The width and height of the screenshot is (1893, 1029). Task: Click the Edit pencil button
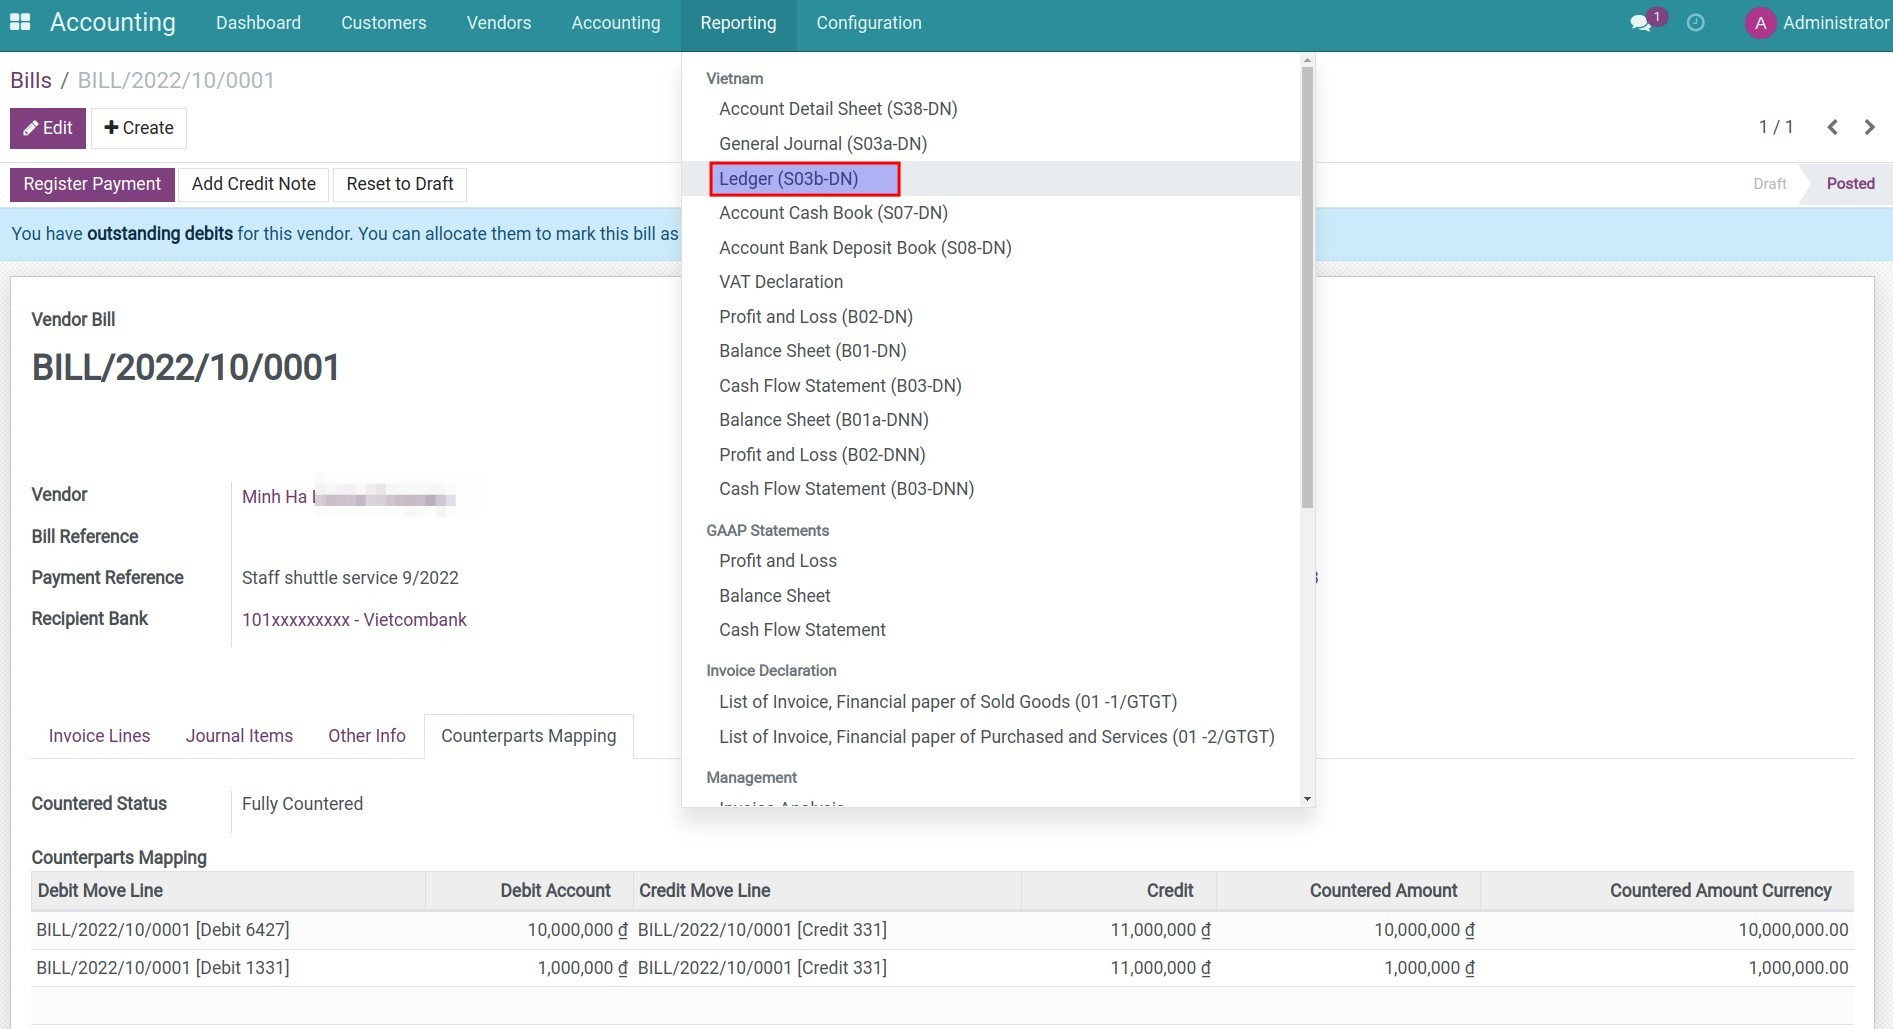tap(48, 128)
